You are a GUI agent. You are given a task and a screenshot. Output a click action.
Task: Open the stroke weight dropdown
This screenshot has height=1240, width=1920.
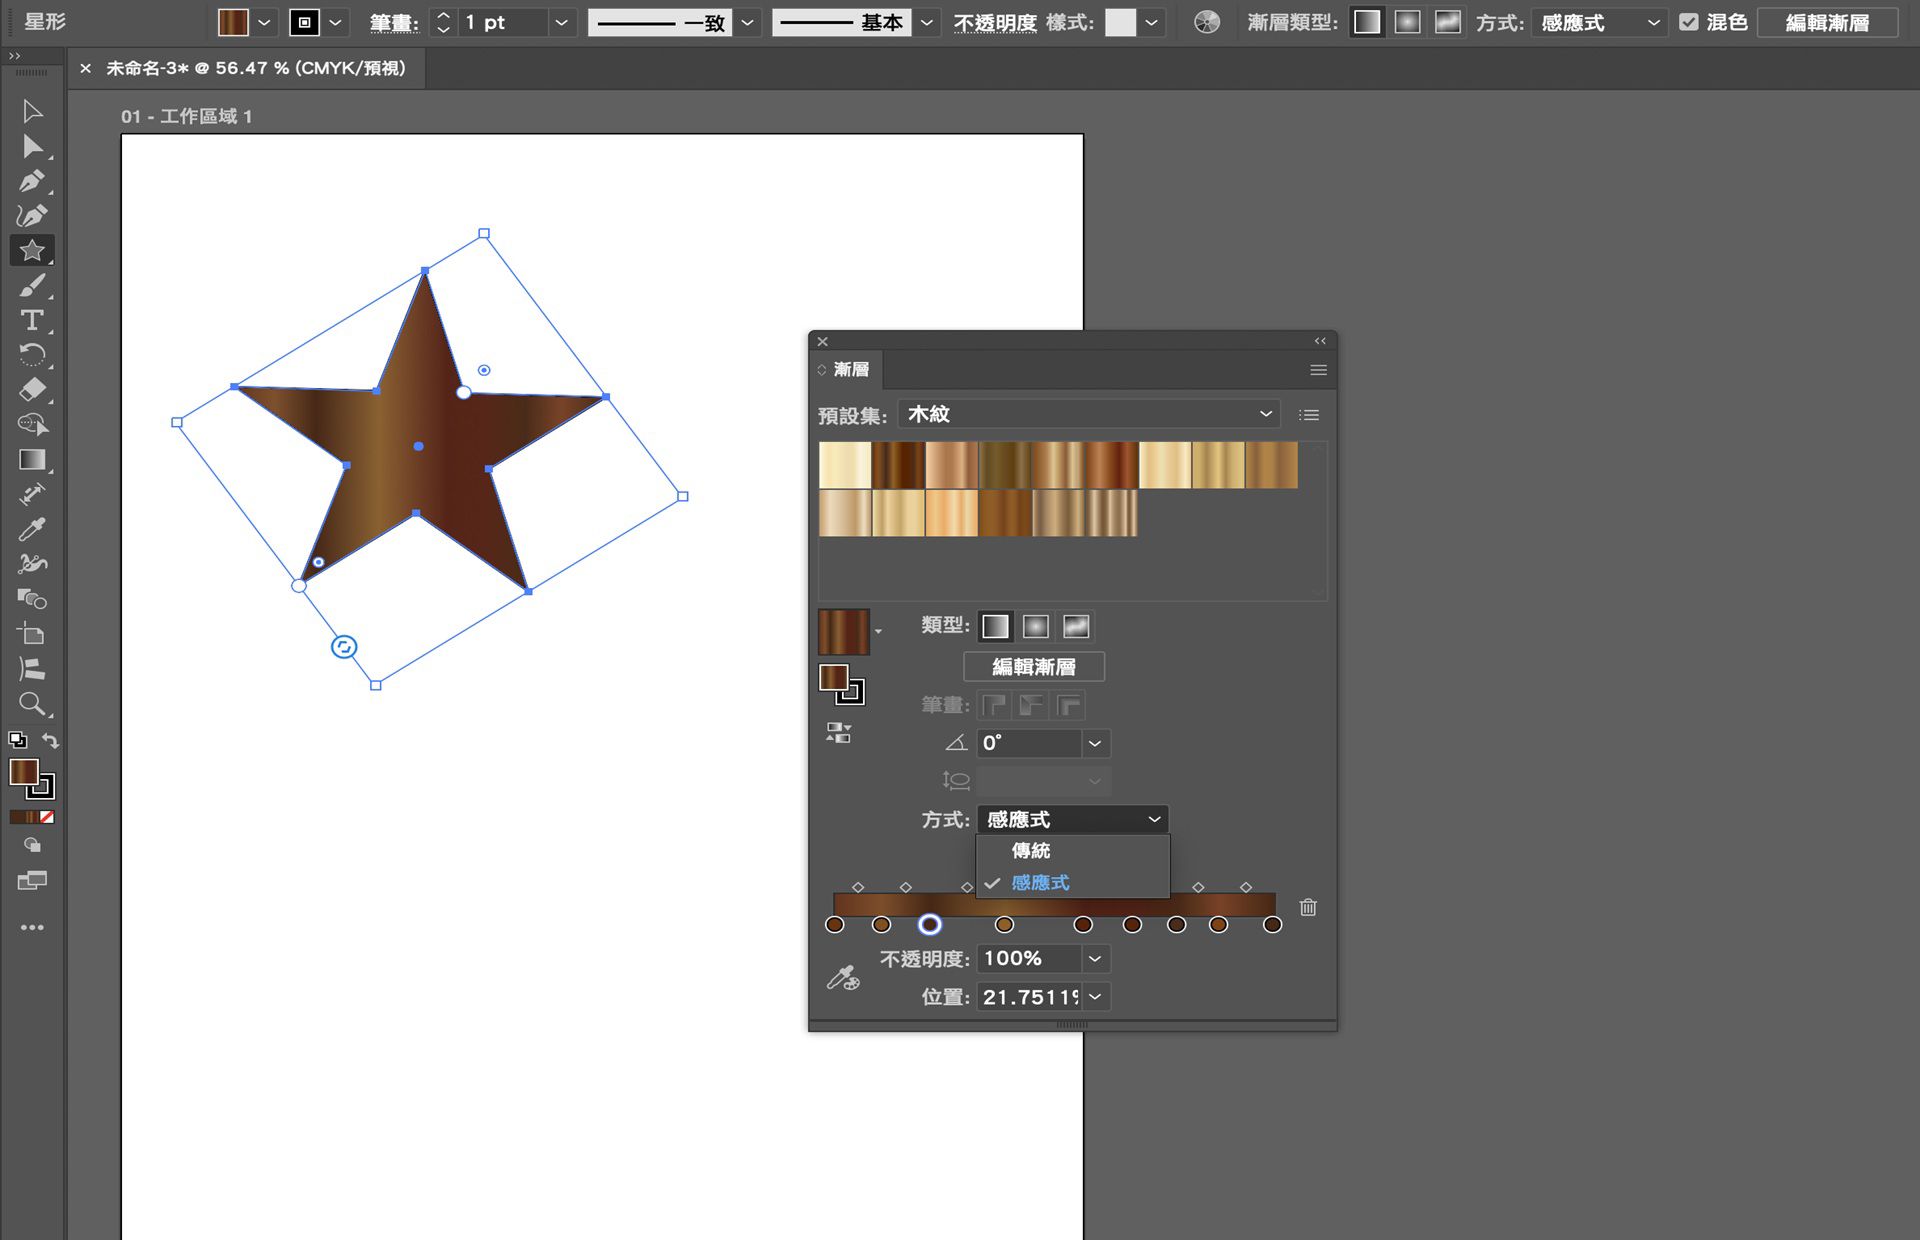[561, 22]
